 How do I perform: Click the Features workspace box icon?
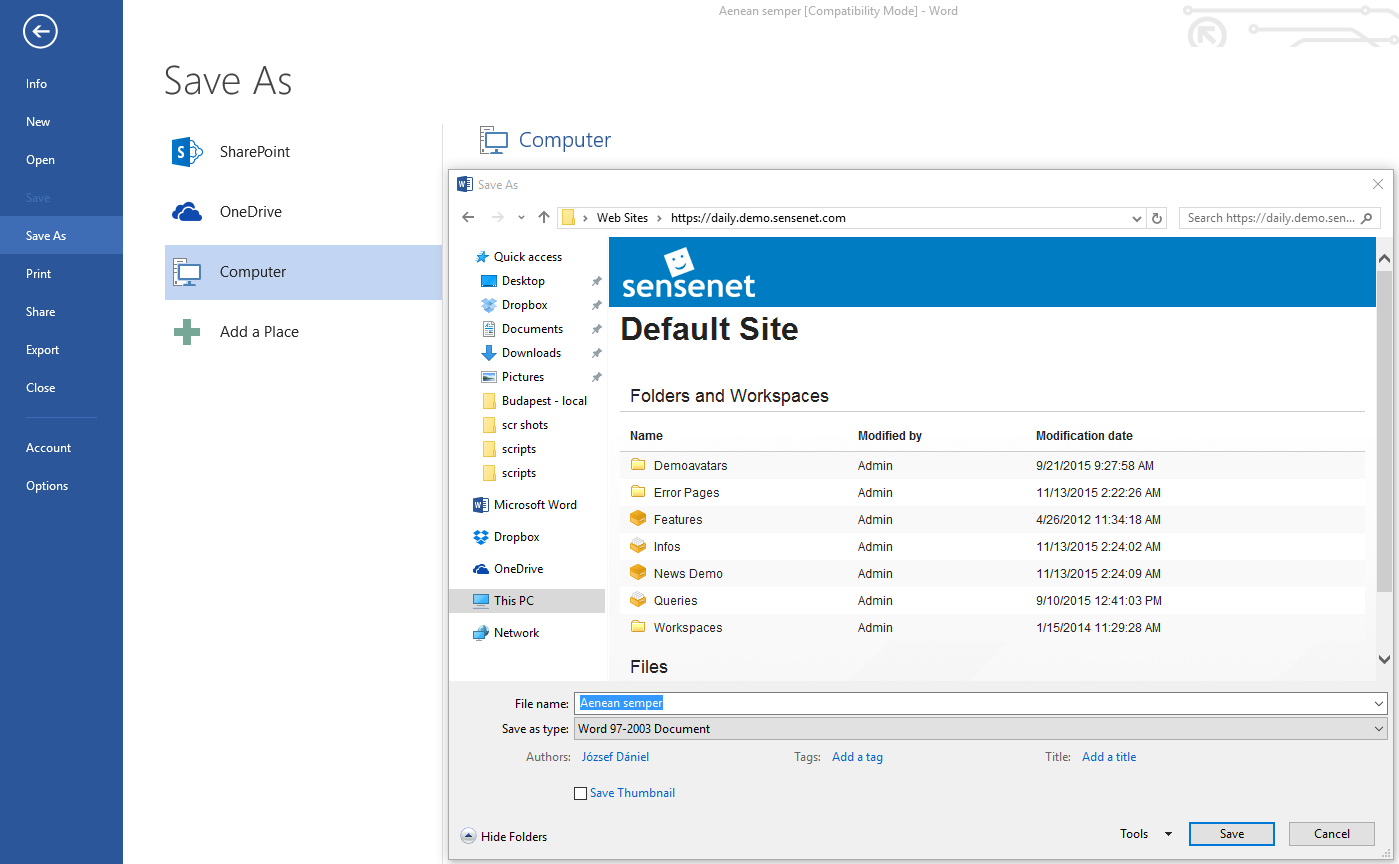(x=638, y=519)
